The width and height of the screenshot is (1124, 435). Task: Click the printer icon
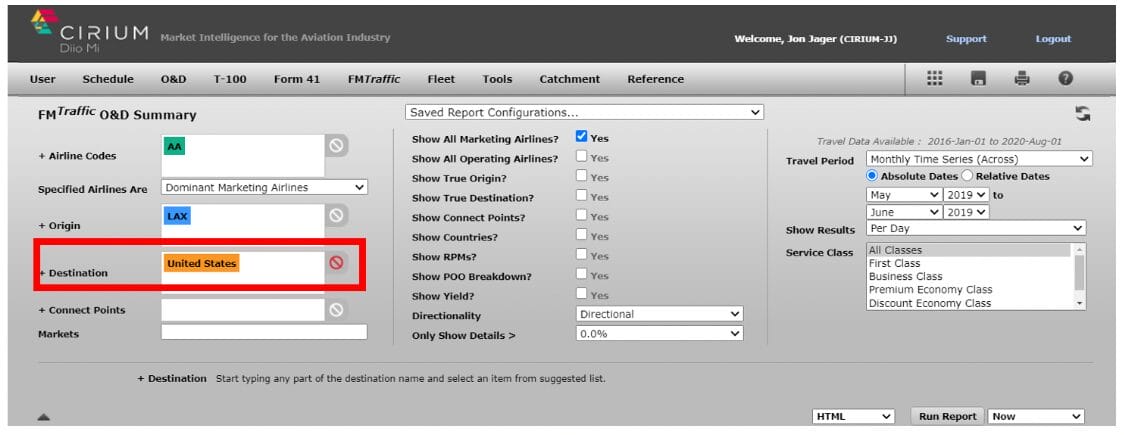point(1021,79)
